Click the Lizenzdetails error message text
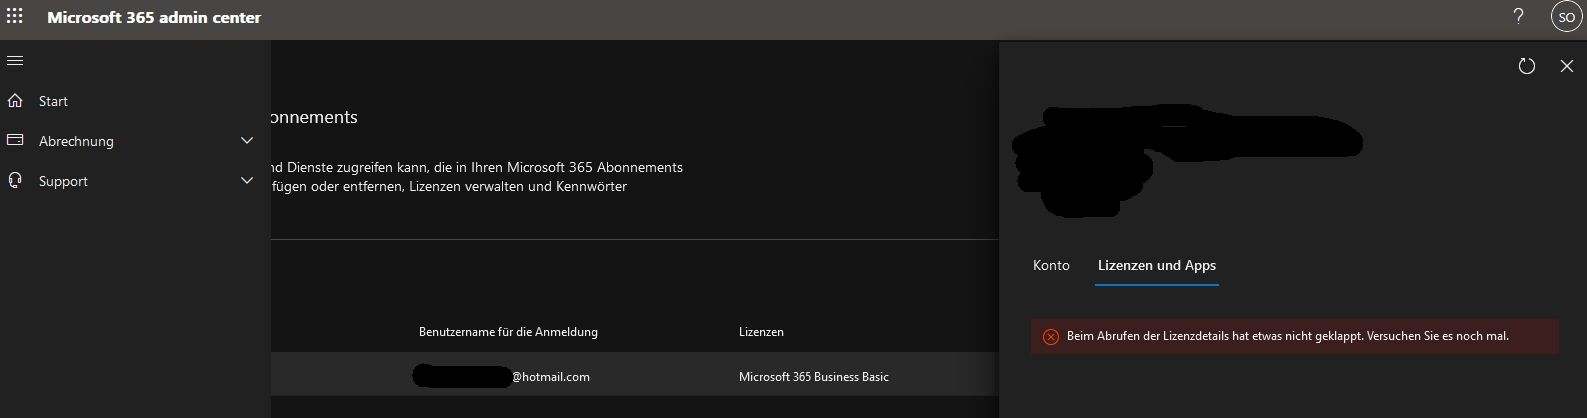This screenshot has height=418, width=1587. coord(1287,336)
